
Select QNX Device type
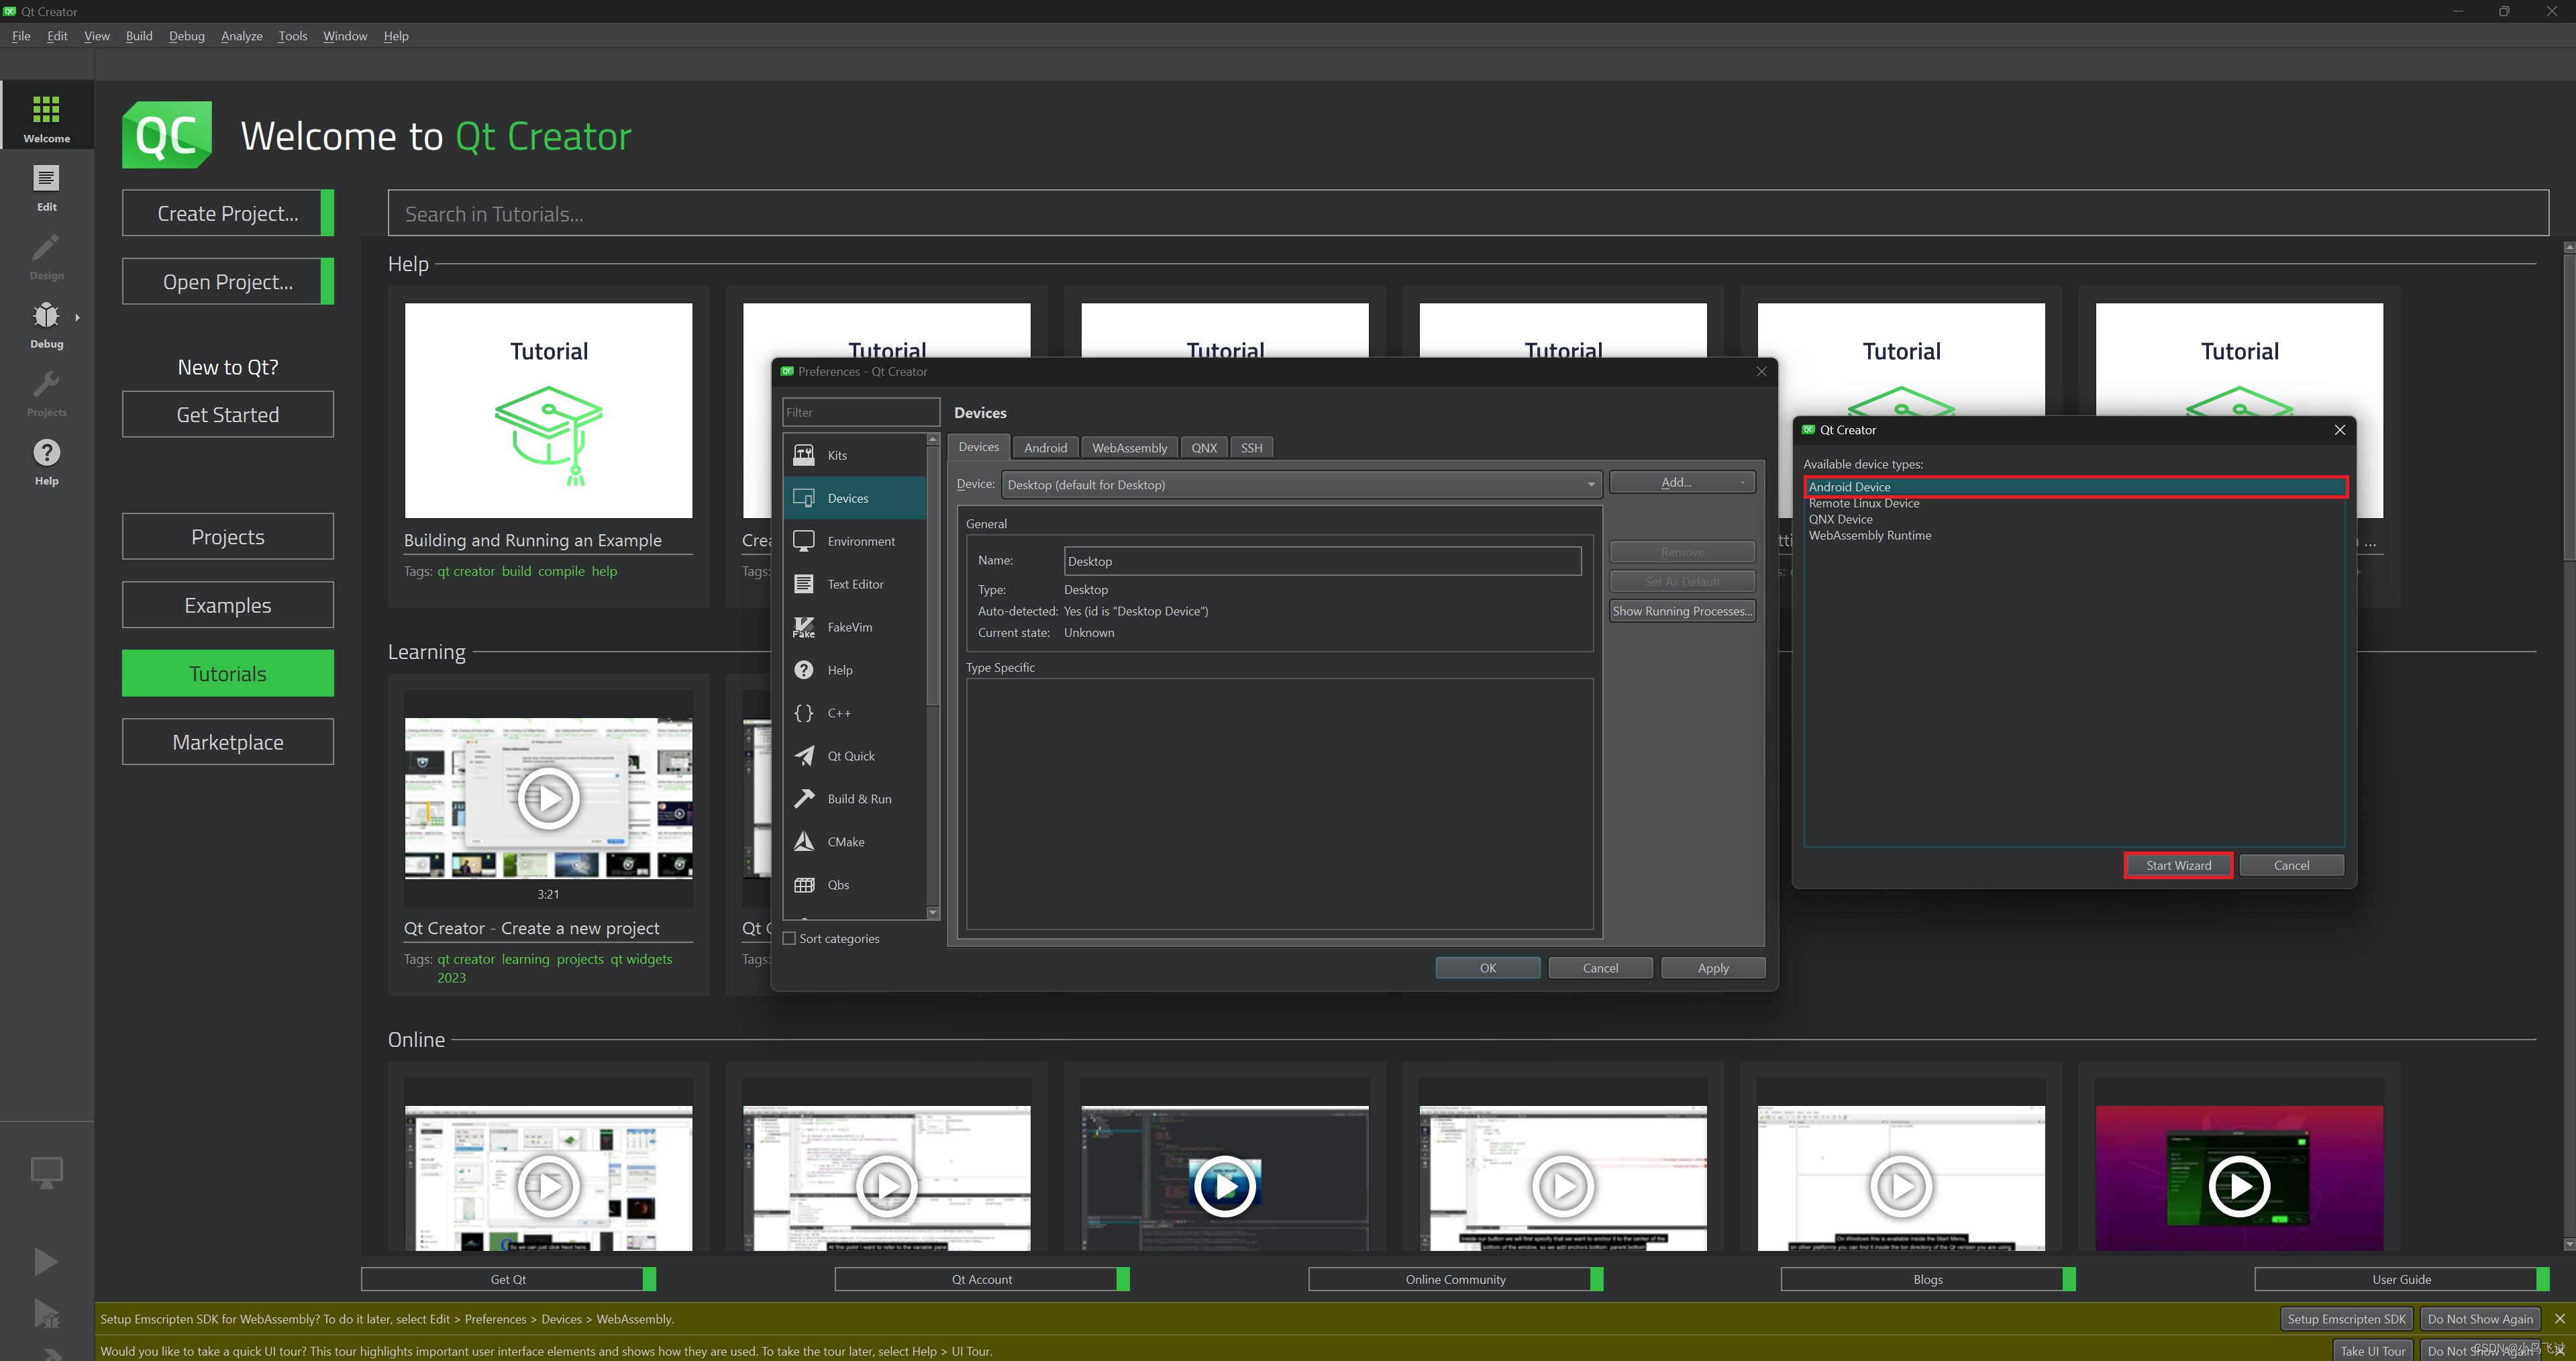click(2075, 519)
